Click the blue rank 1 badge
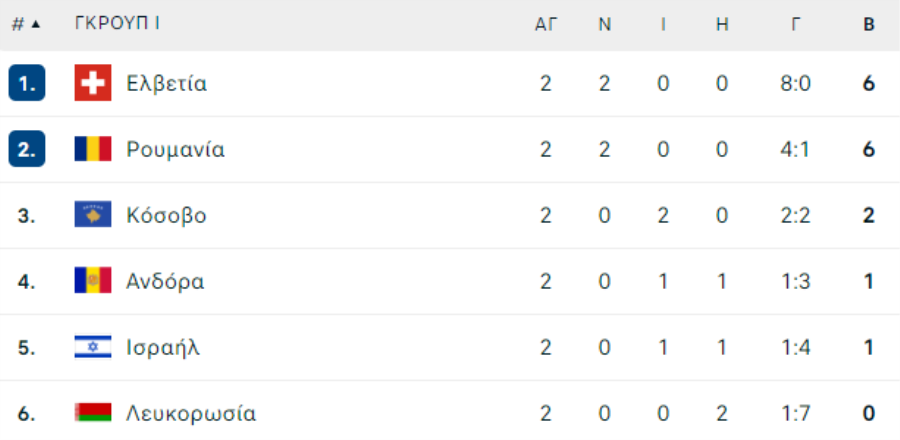Viewport: 900px width, 440px height. click(x=27, y=83)
